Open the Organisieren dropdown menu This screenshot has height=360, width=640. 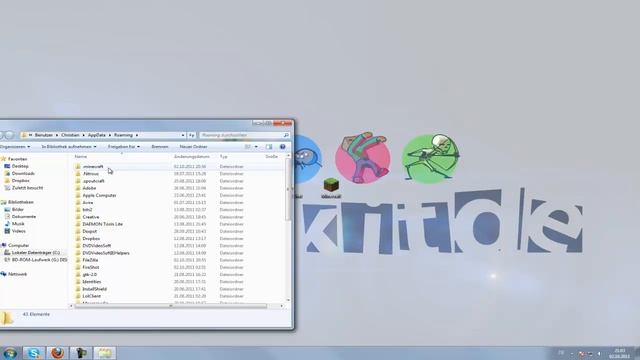[15, 147]
